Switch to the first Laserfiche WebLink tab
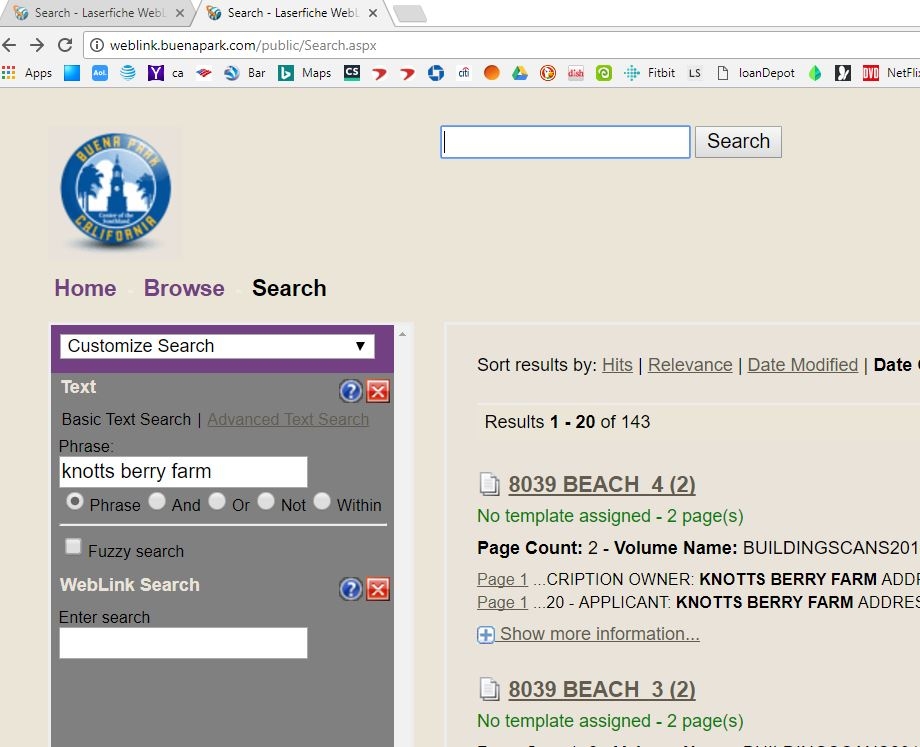This screenshot has height=747, width=920. pyautogui.click(x=97, y=13)
